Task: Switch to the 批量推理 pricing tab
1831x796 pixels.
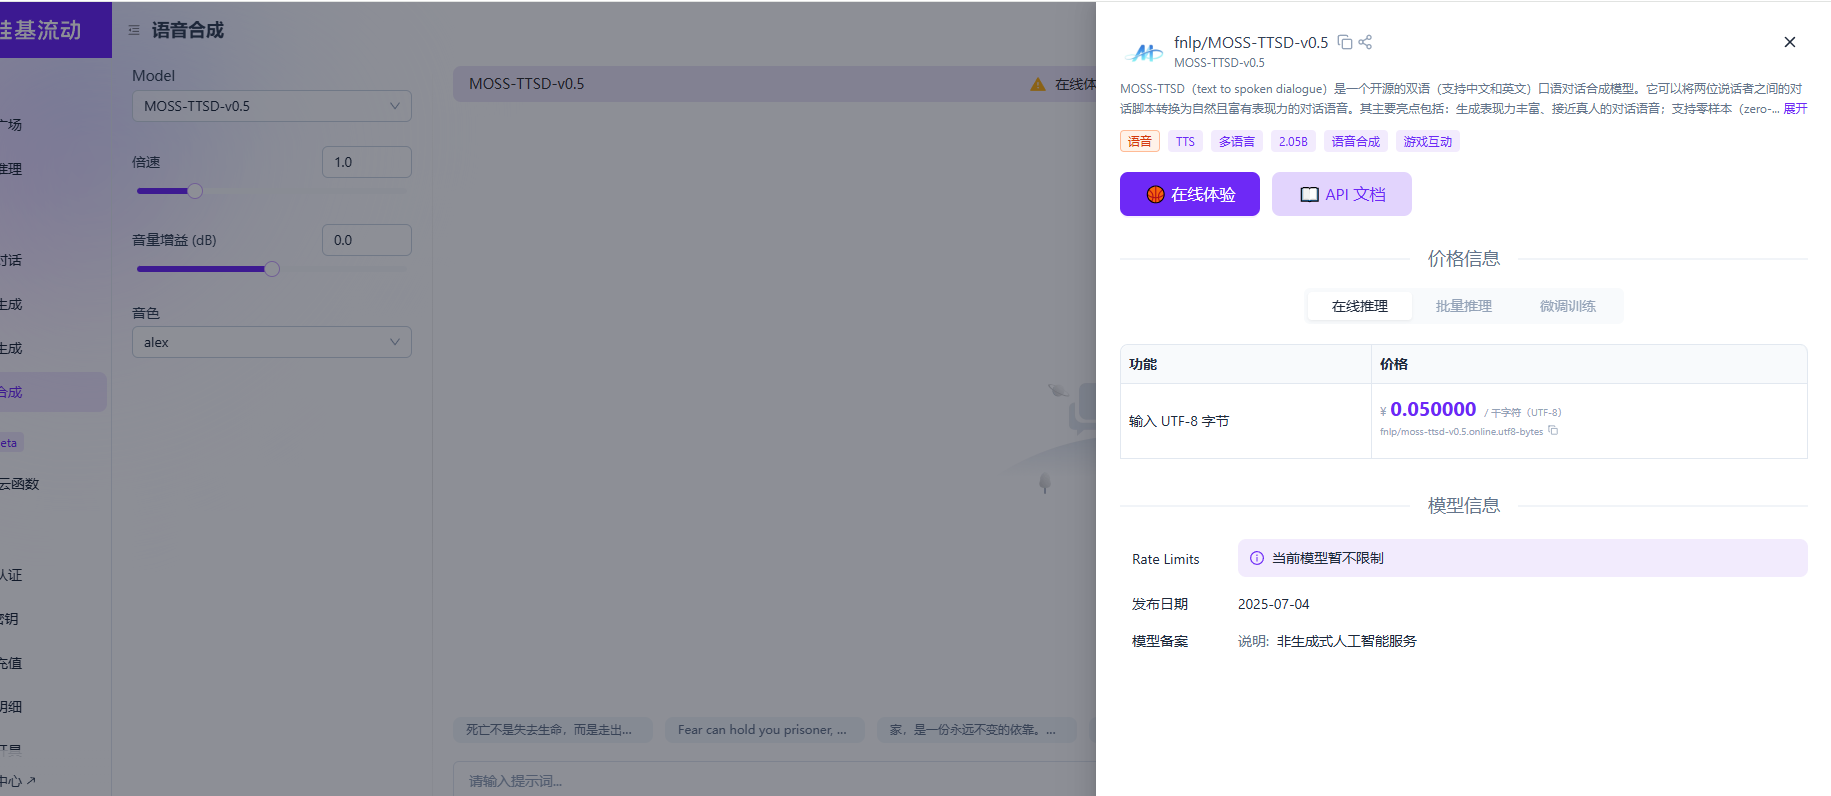Action: 1464,306
